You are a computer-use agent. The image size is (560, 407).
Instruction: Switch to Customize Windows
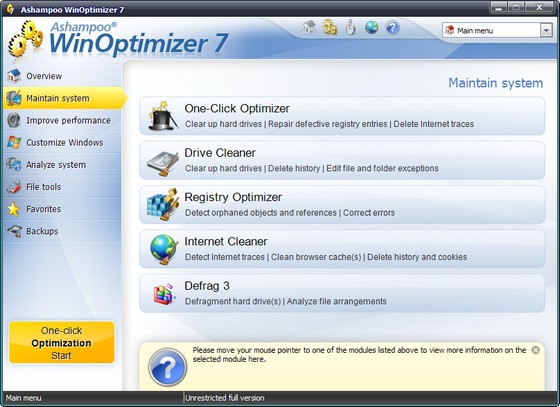62,142
